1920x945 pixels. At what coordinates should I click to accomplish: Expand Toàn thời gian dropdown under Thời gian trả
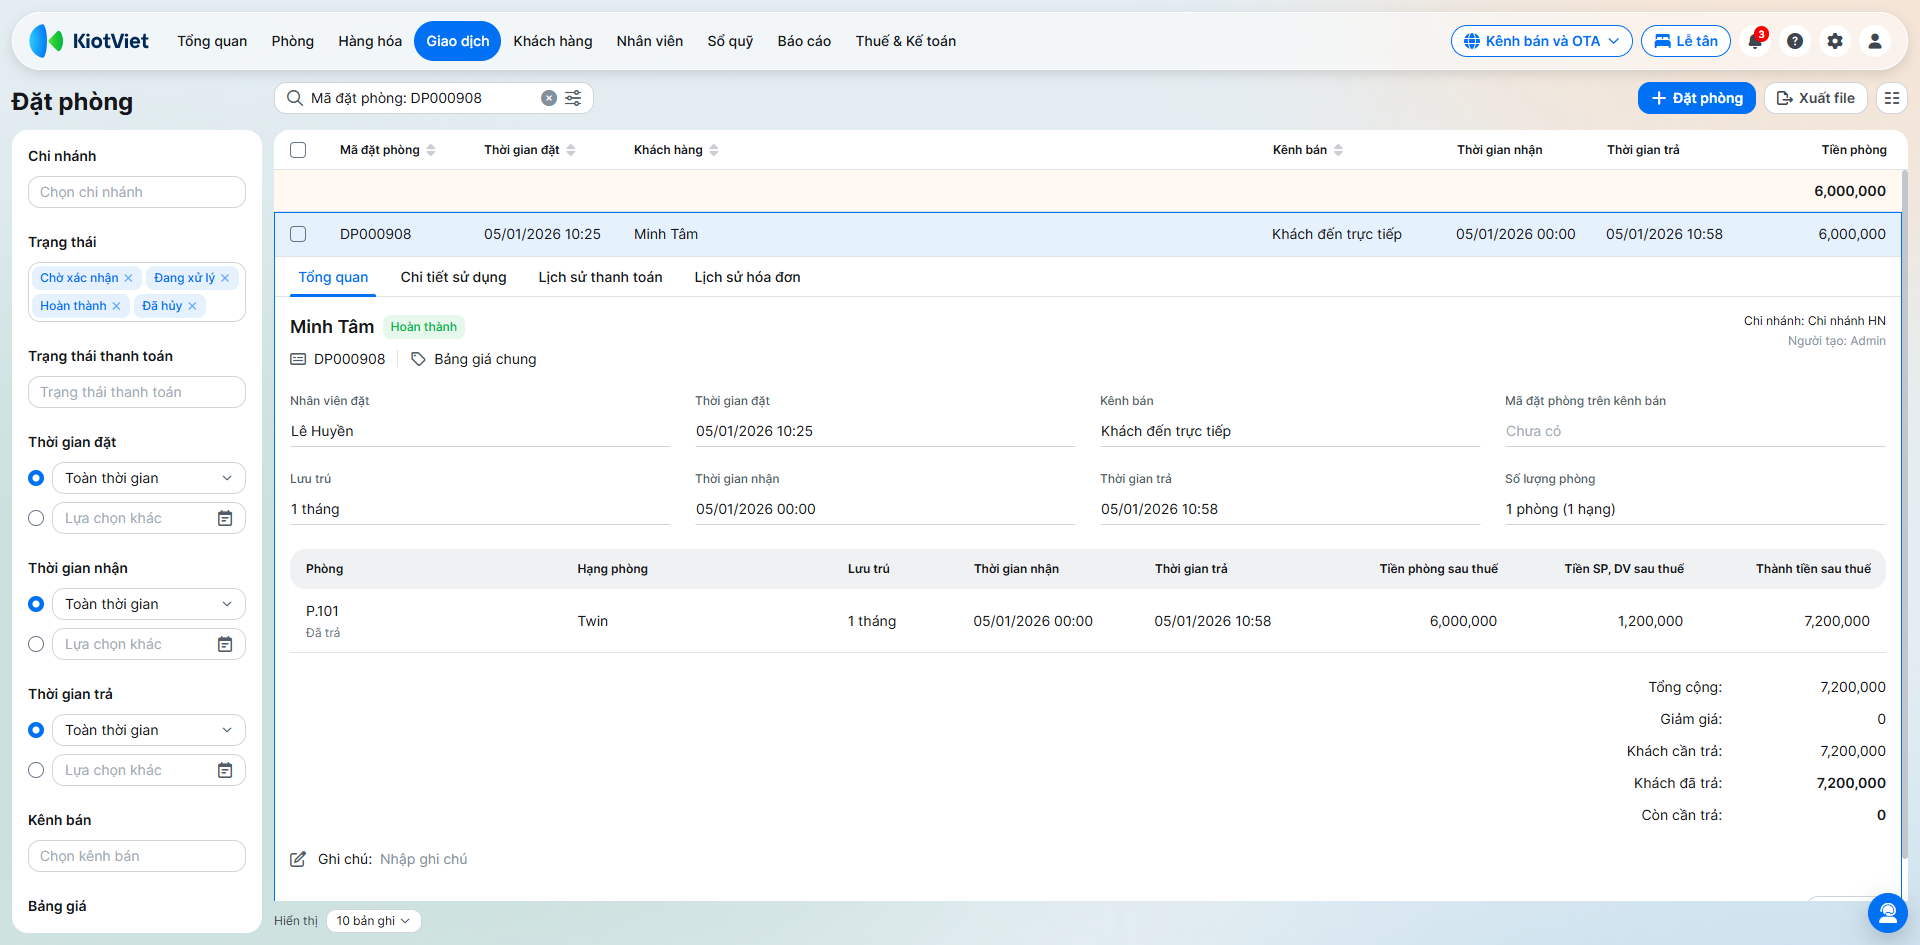click(x=149, y=730)
